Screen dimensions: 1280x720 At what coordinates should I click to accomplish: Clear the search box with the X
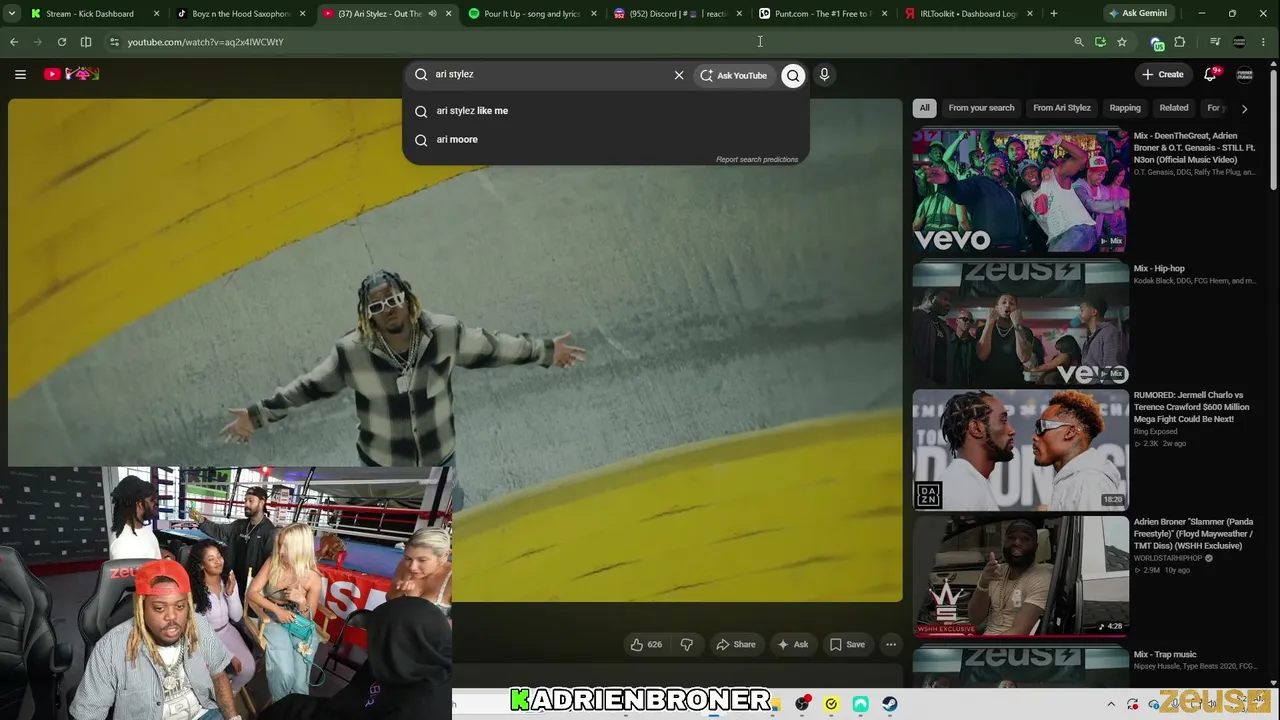[x=679, y=75]
